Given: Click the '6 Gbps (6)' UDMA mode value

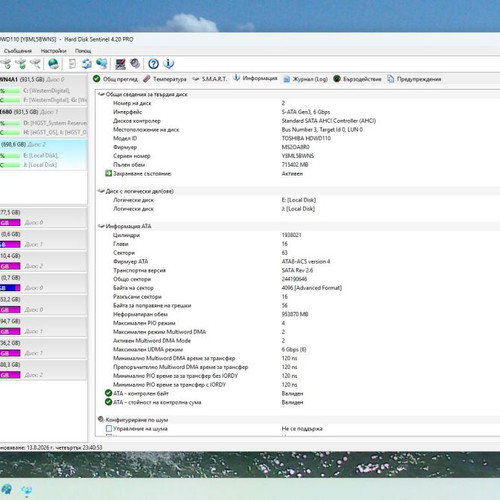Looking at the screenshot, I should pyautogui.click(x=294, y=349).
